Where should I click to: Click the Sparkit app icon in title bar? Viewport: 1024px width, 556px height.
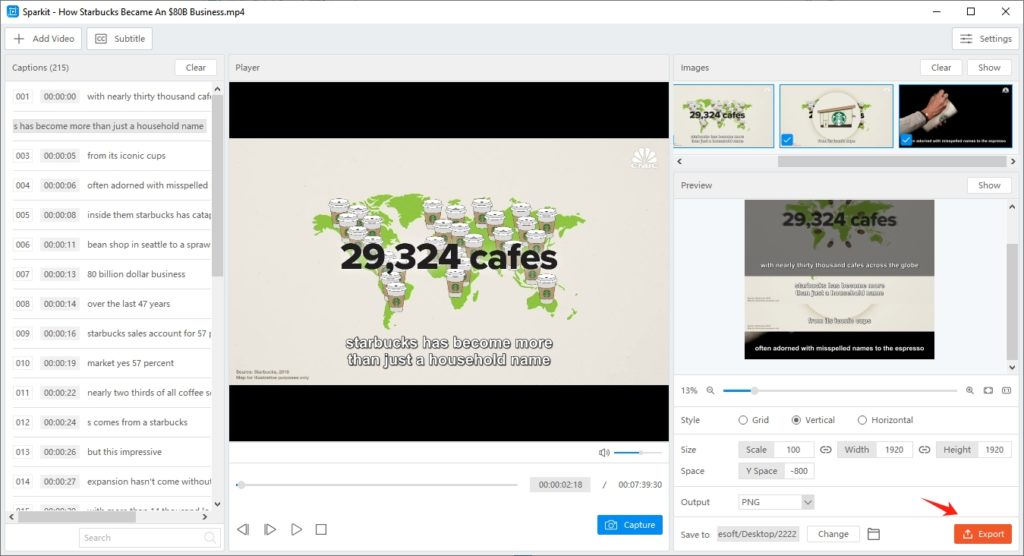[x=12, y=11]
